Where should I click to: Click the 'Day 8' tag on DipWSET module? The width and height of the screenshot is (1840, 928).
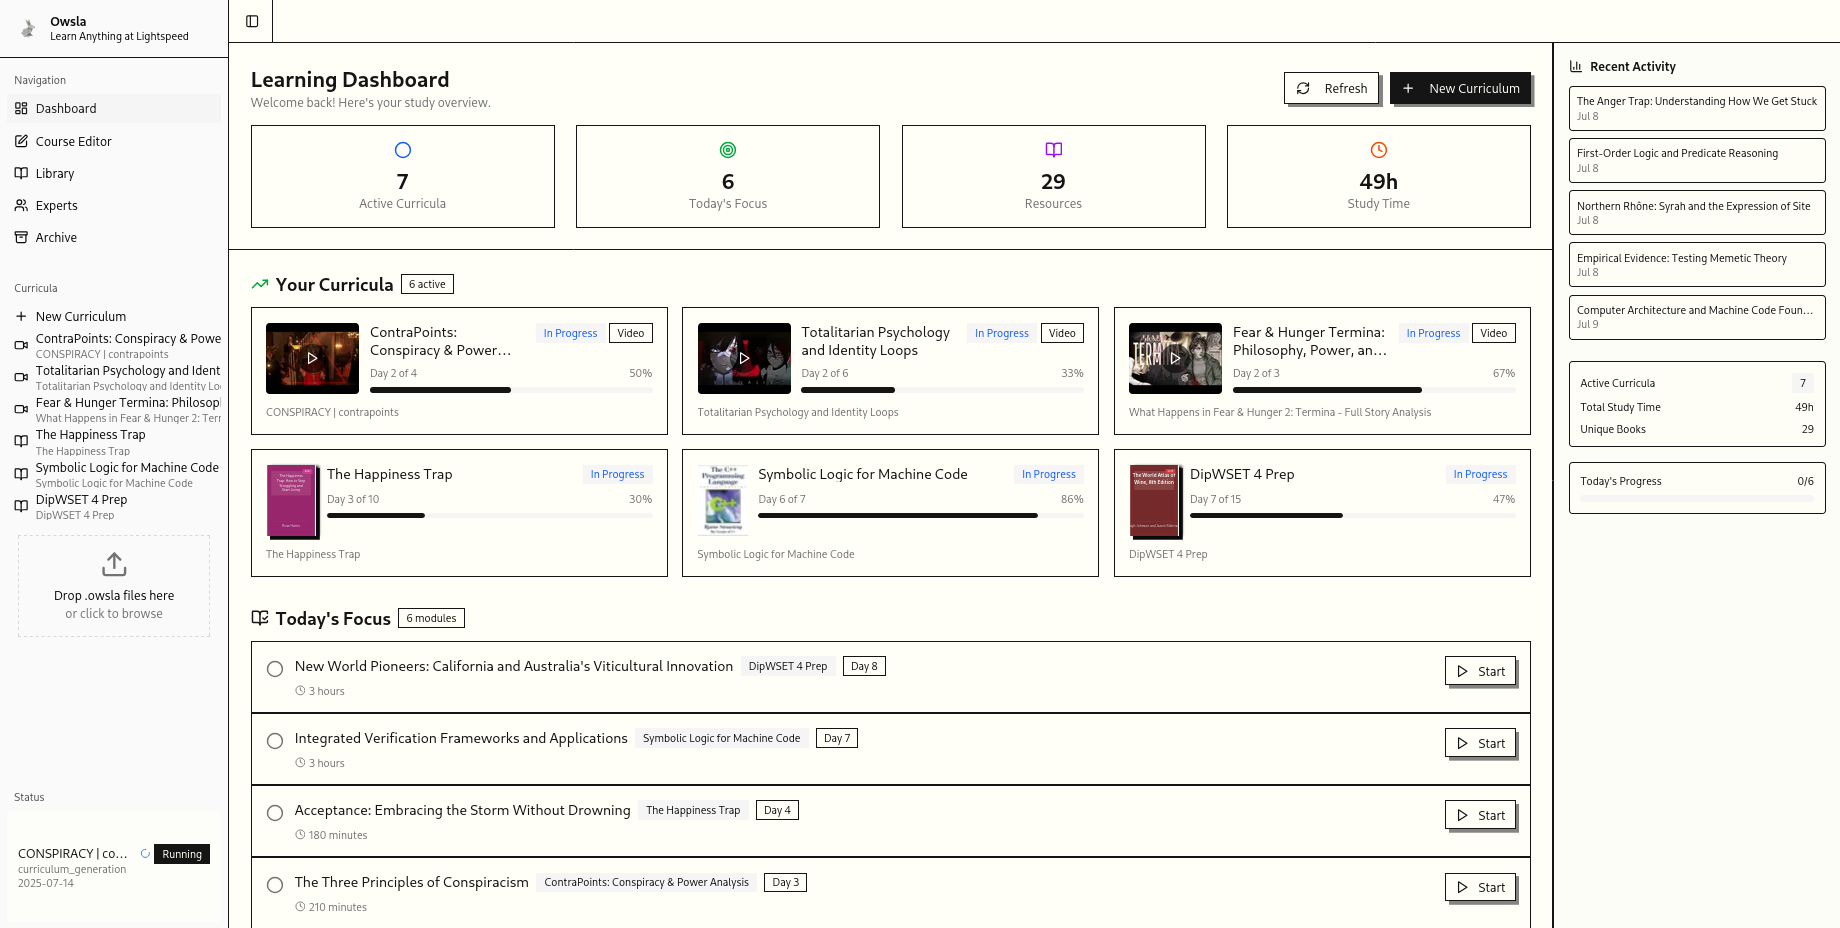point(863,665)
